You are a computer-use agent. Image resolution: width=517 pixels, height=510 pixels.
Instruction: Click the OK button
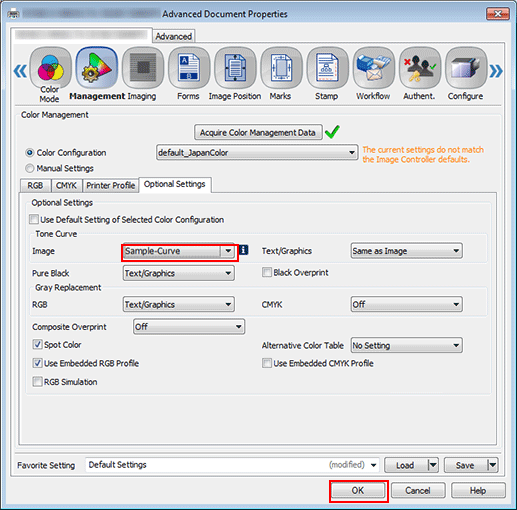pos(358,490)
